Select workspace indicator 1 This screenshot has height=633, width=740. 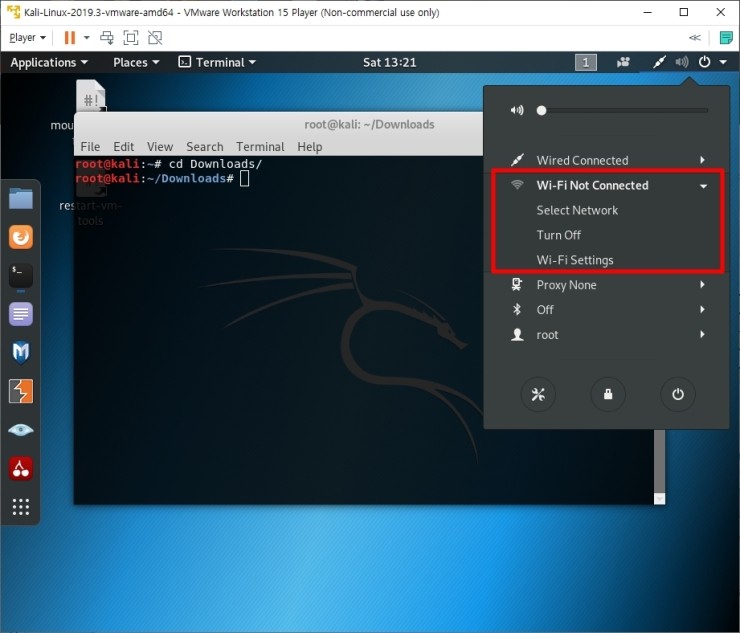coord(586,62)
